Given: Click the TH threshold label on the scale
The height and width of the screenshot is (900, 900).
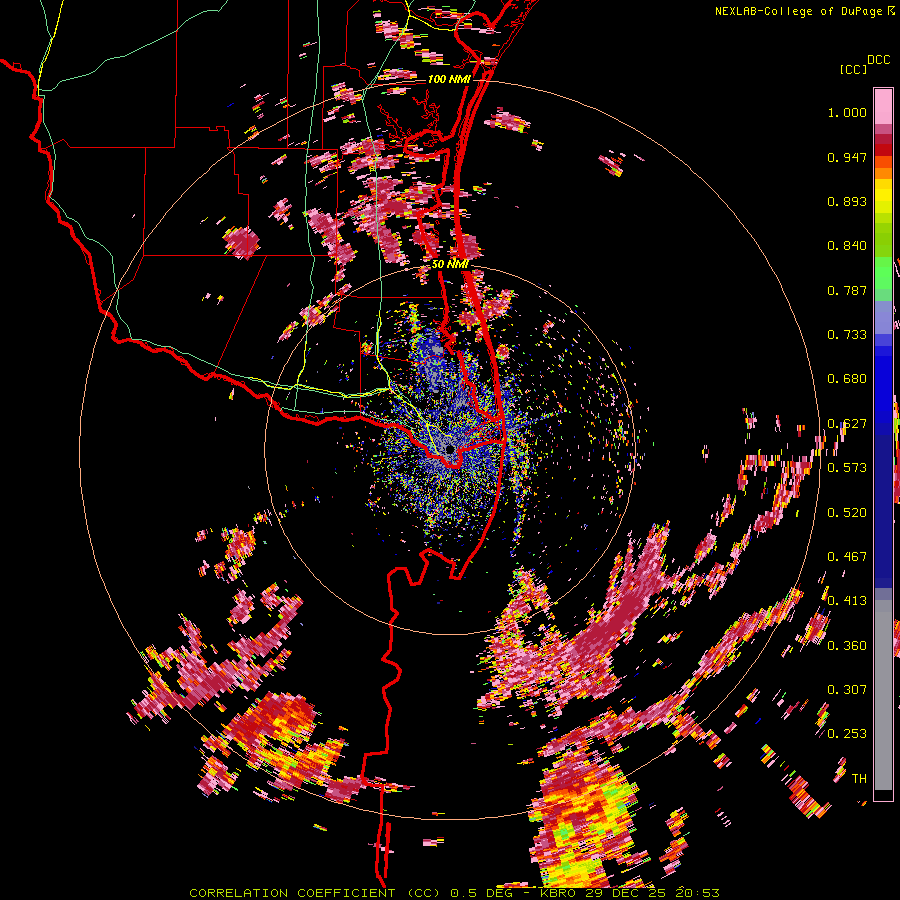Looking at the screenshot, I should (x=859, y=779).
